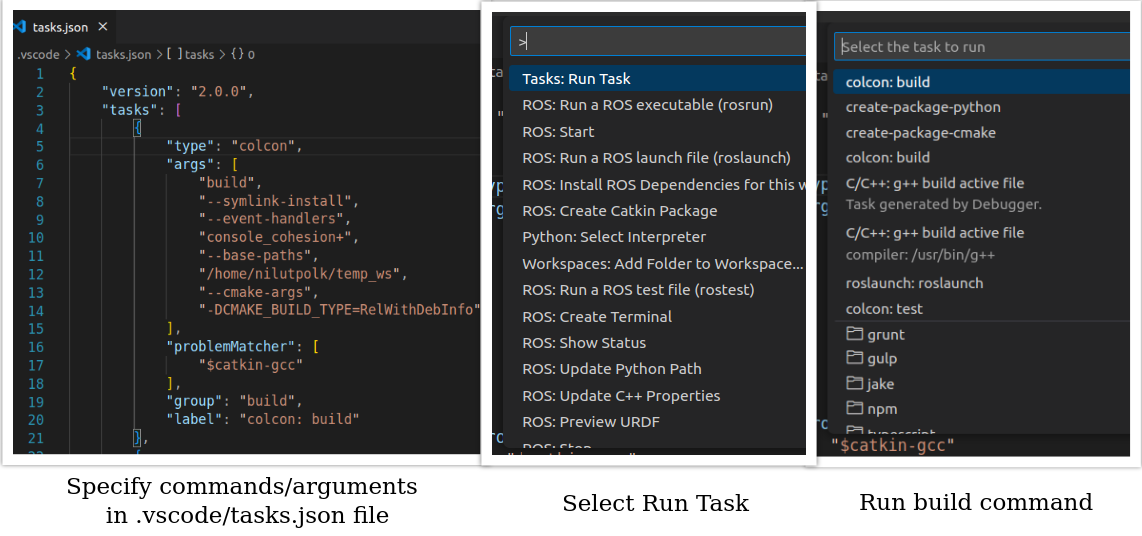The width and height of the screenshot is (1142, 536).
Task: Click the folder icon beside gulp
Action: click(854, 358)
